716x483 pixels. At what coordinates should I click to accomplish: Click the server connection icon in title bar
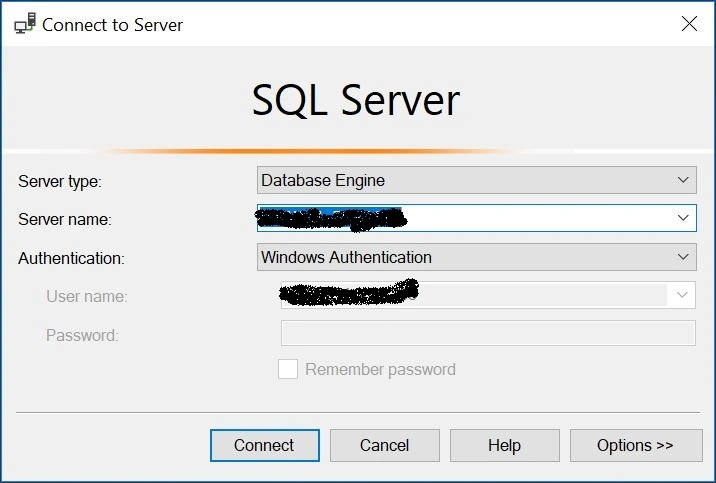coord(25,24)
